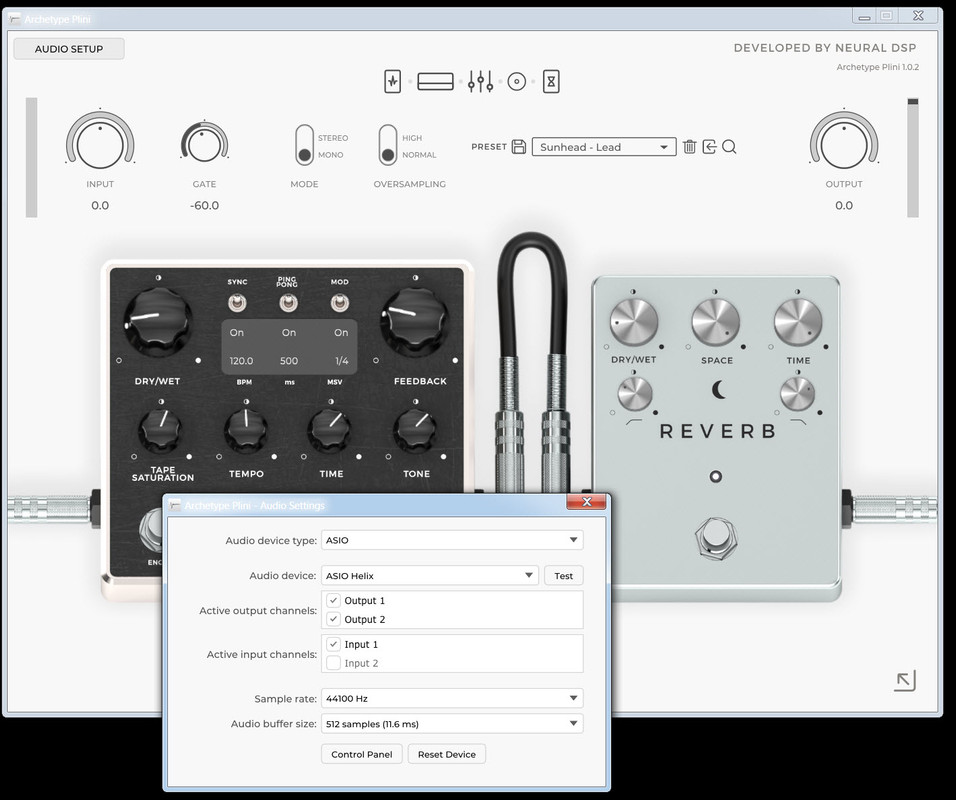
Task: Click the AUDIO SETUP button
Action: click(69, 49)
